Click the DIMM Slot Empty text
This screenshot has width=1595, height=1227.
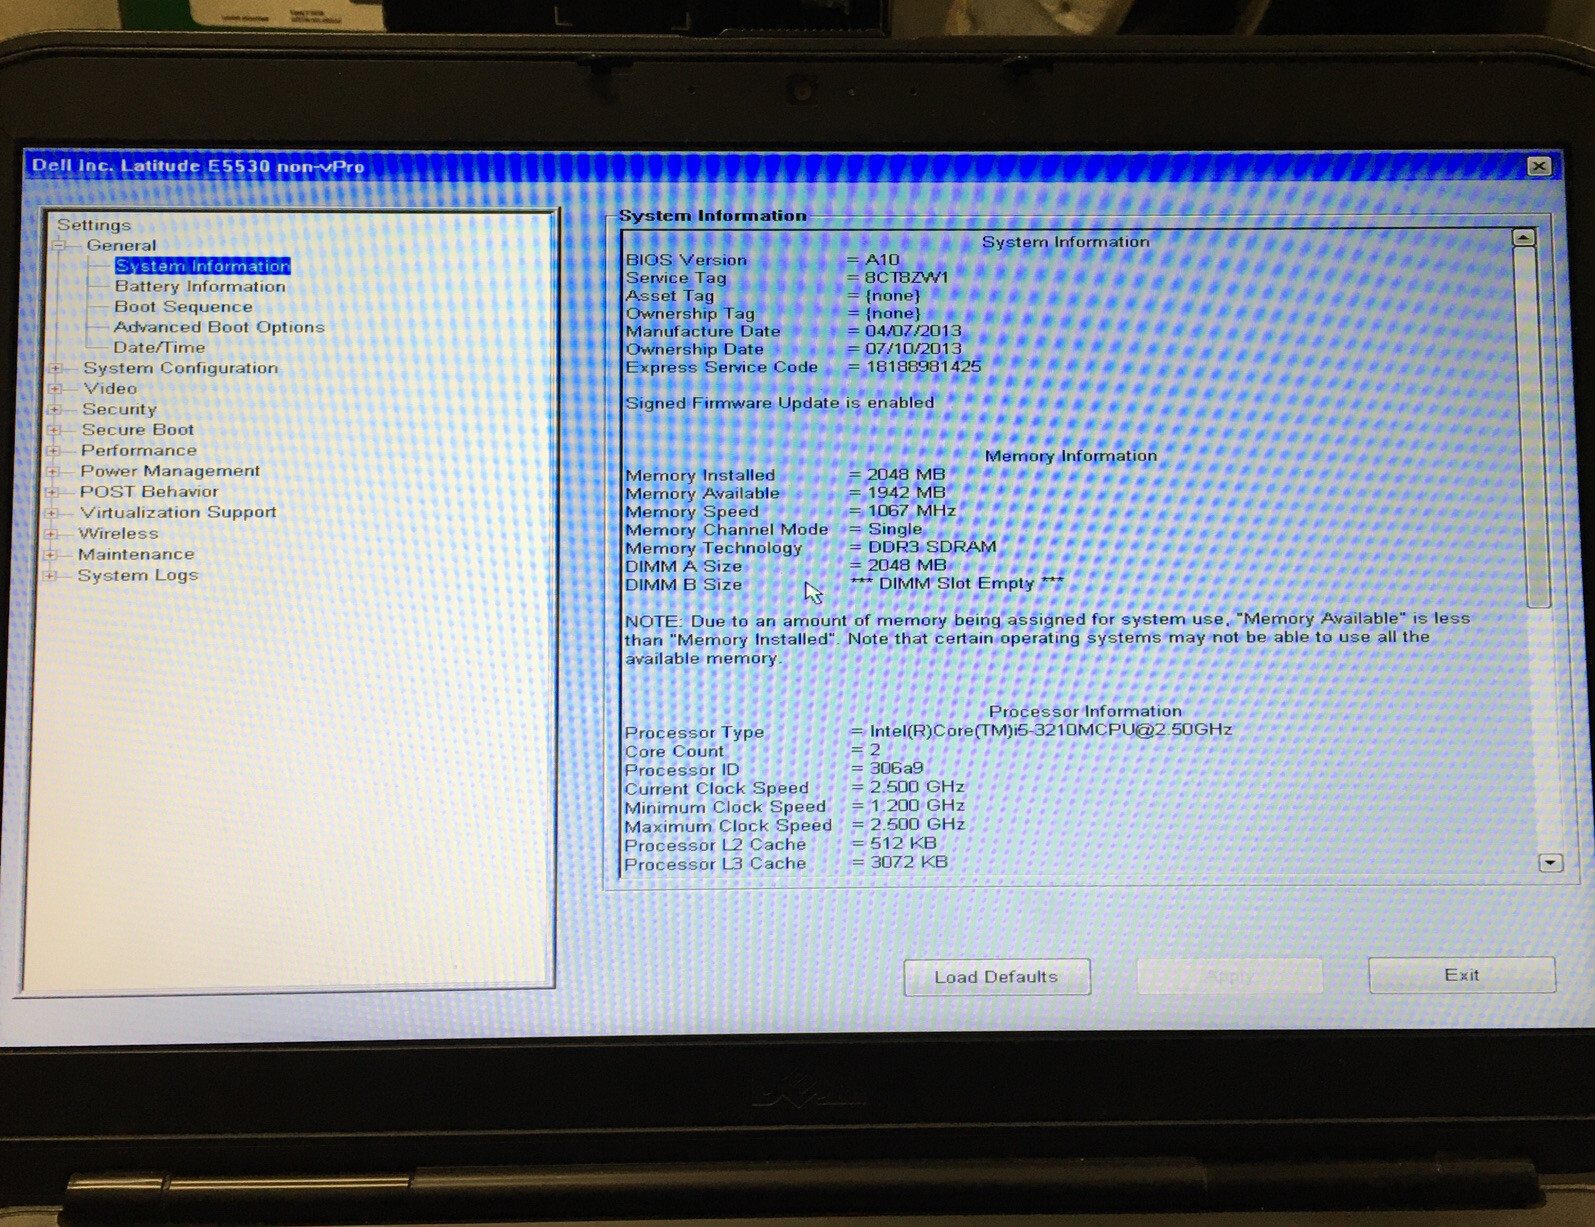point(956,583)
